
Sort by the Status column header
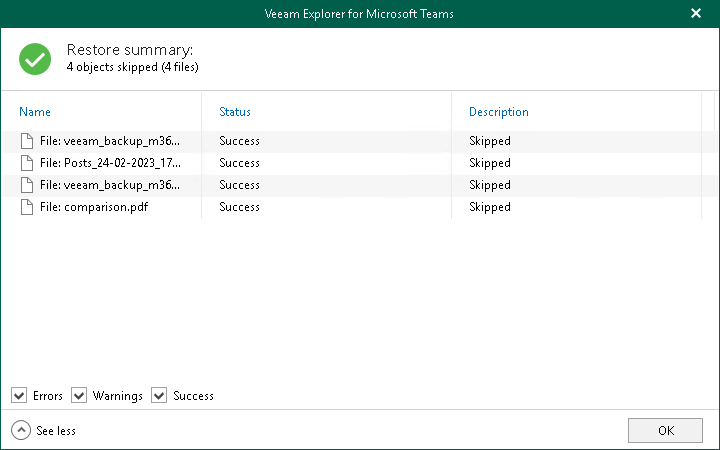(235, 112)
